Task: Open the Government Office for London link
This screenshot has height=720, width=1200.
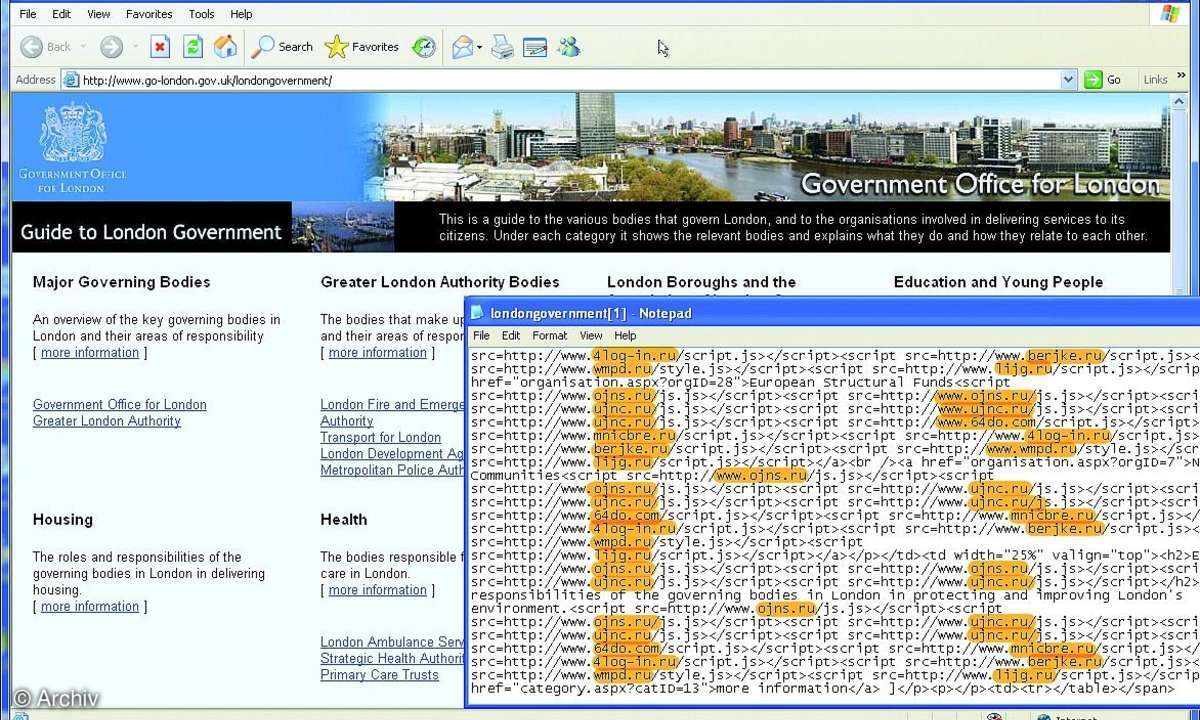Action: (x=120, y=405)
